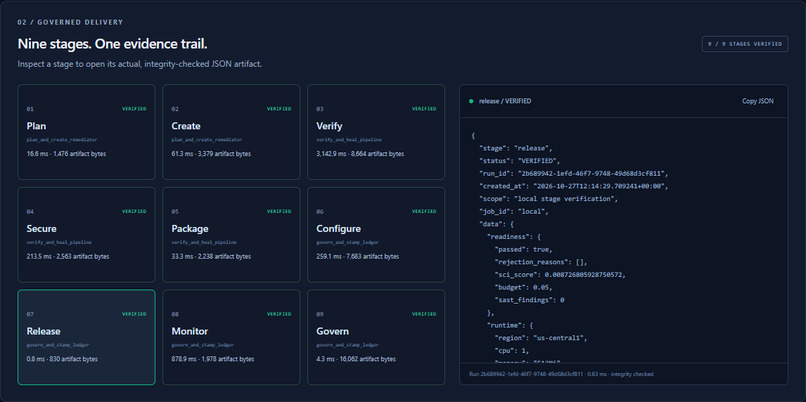Click "213.5 ms · 2,563 artifact bytes" on Secure
Screen dimensions: 806x402
pos(68,257)
